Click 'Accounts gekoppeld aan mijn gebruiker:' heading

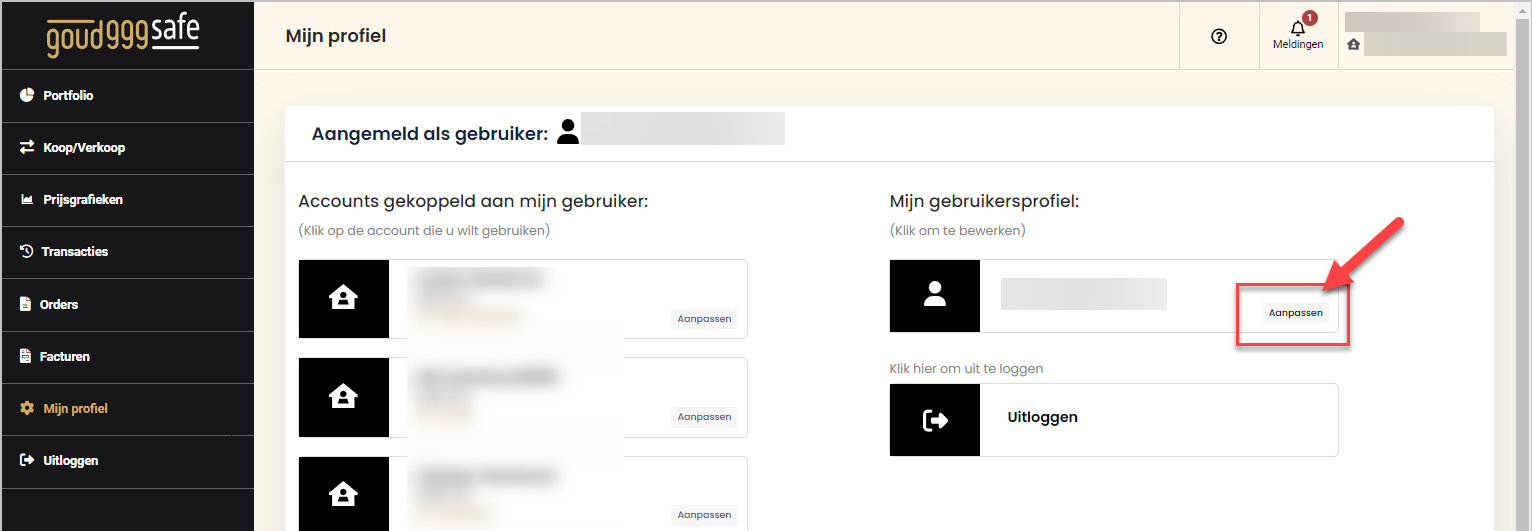click(474, 202)
